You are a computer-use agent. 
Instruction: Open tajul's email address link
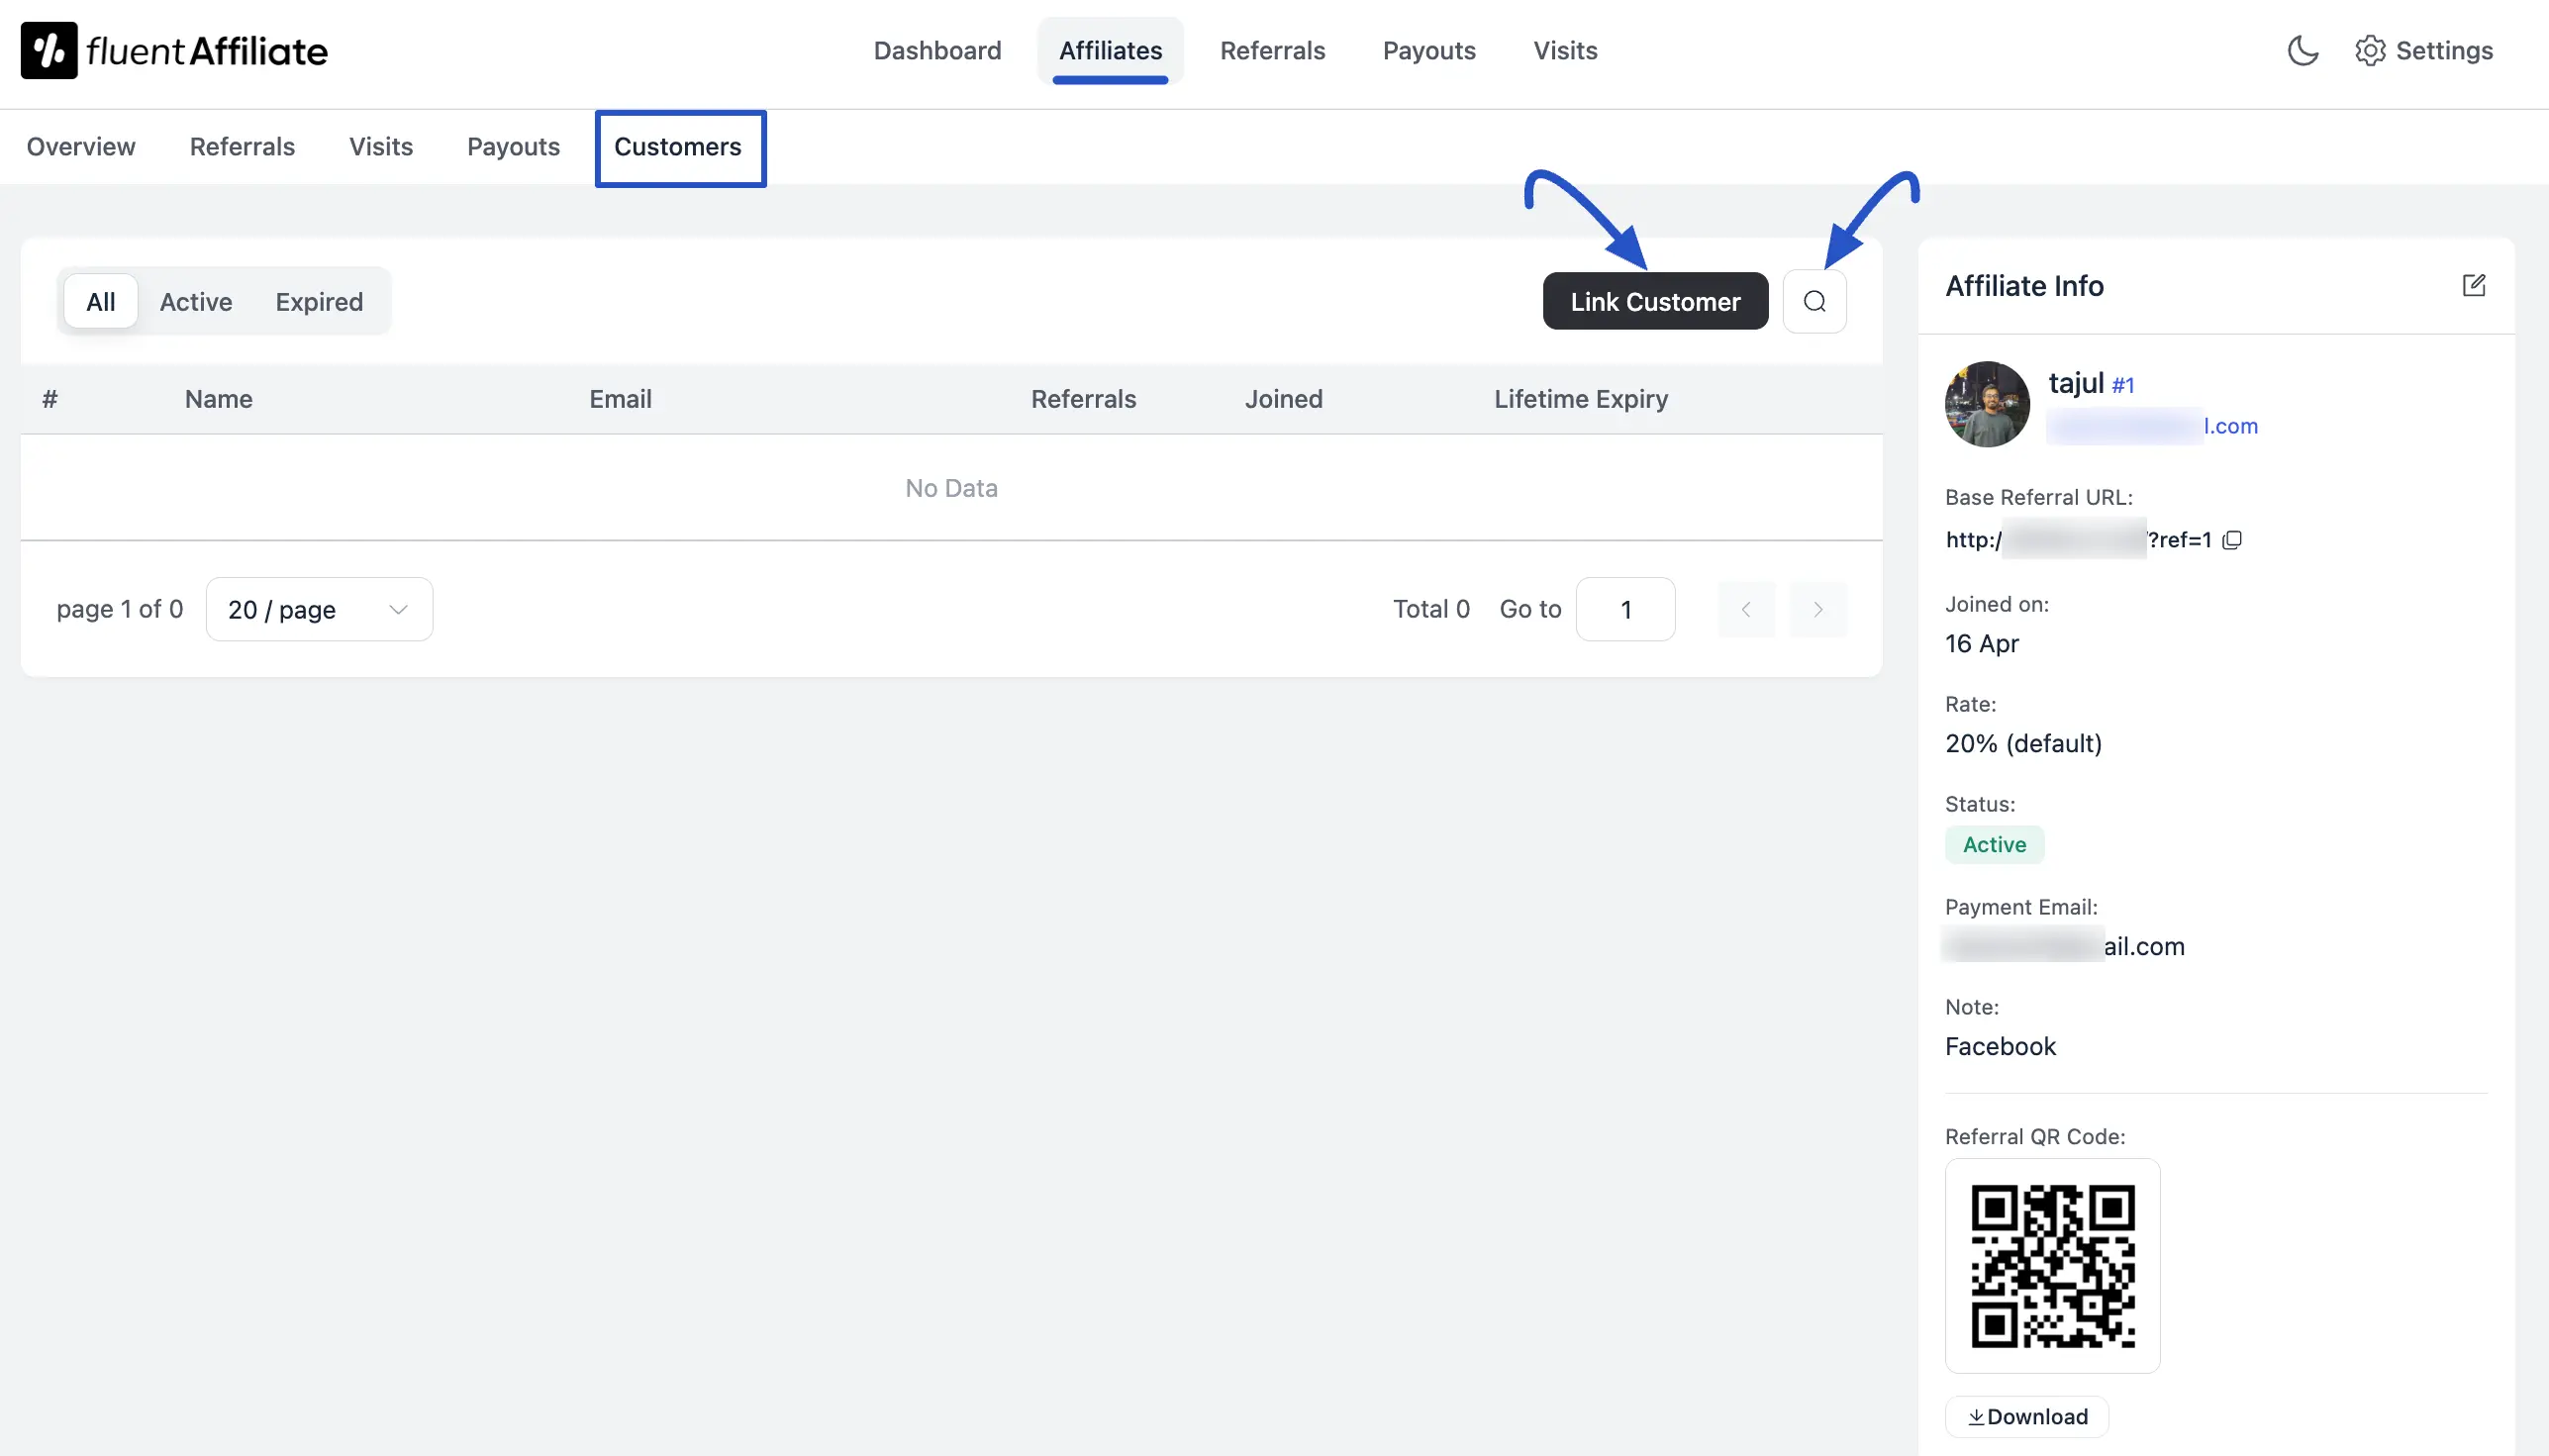(2152, 426)
